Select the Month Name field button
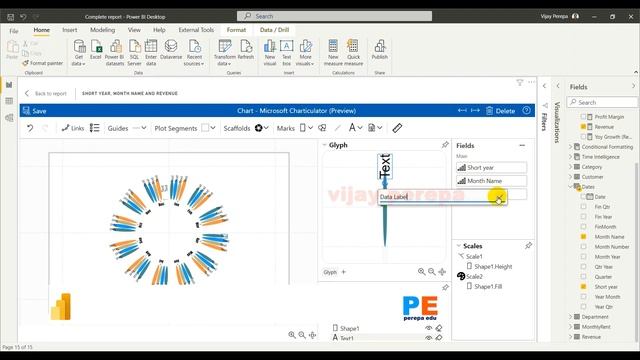The height and width of the screenshot is (360, 640). coord(491,181)
